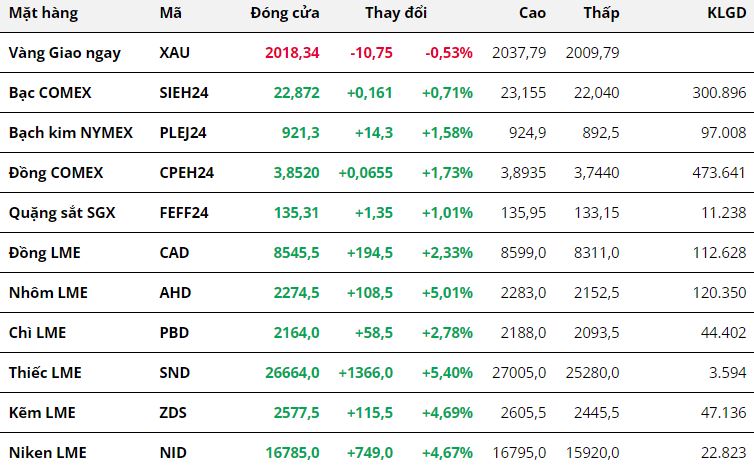The image size is (754, 465).
Task: Select the 'Vàng Giao ngay' row name
Action: coord(64,52)
